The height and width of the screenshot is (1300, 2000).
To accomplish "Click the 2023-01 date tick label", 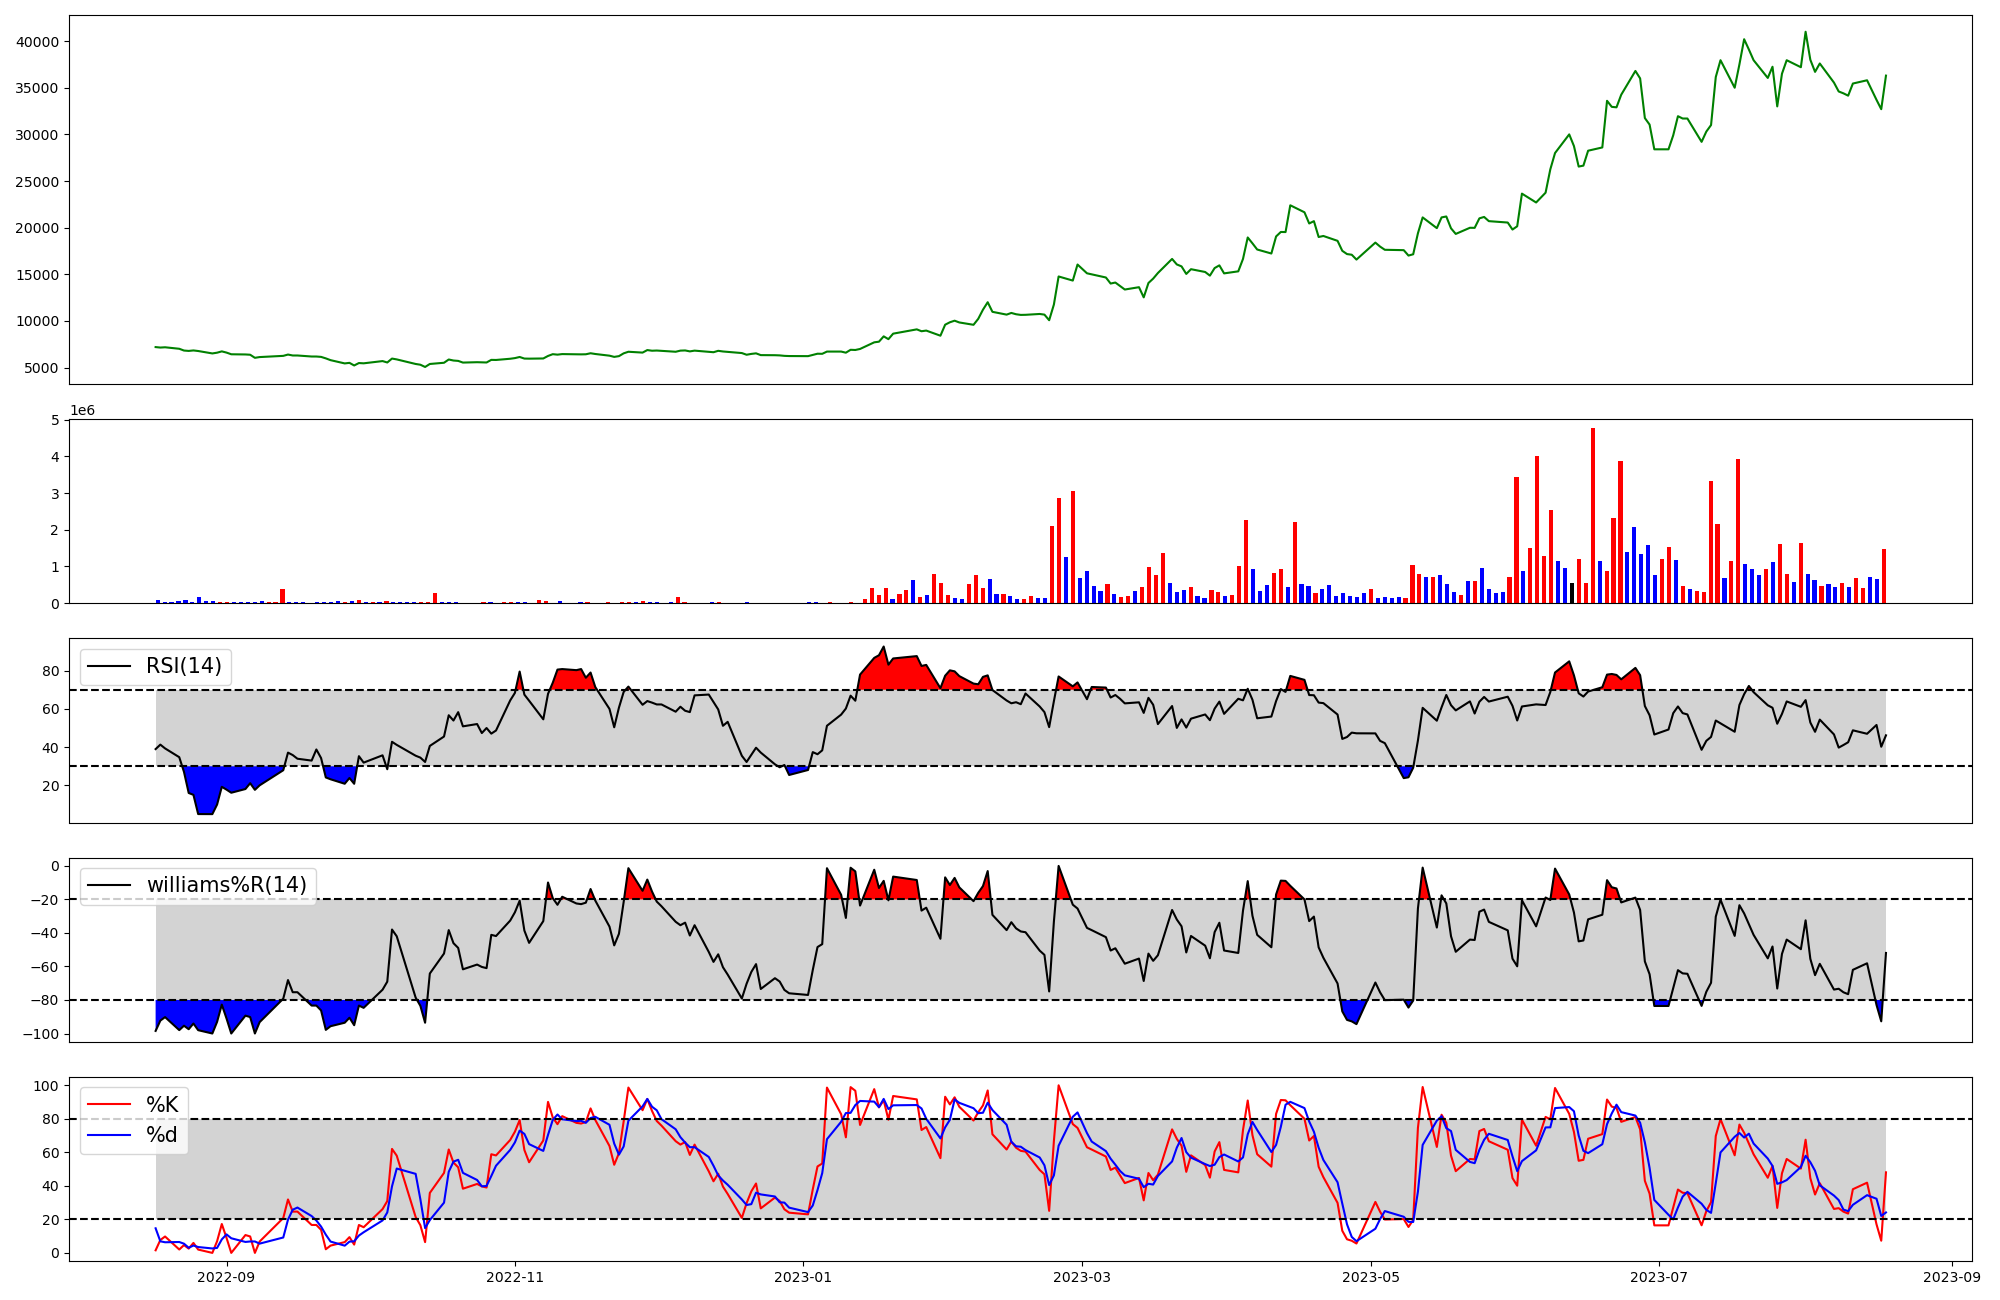I will pyautogui.click(x=803, y=1277).
